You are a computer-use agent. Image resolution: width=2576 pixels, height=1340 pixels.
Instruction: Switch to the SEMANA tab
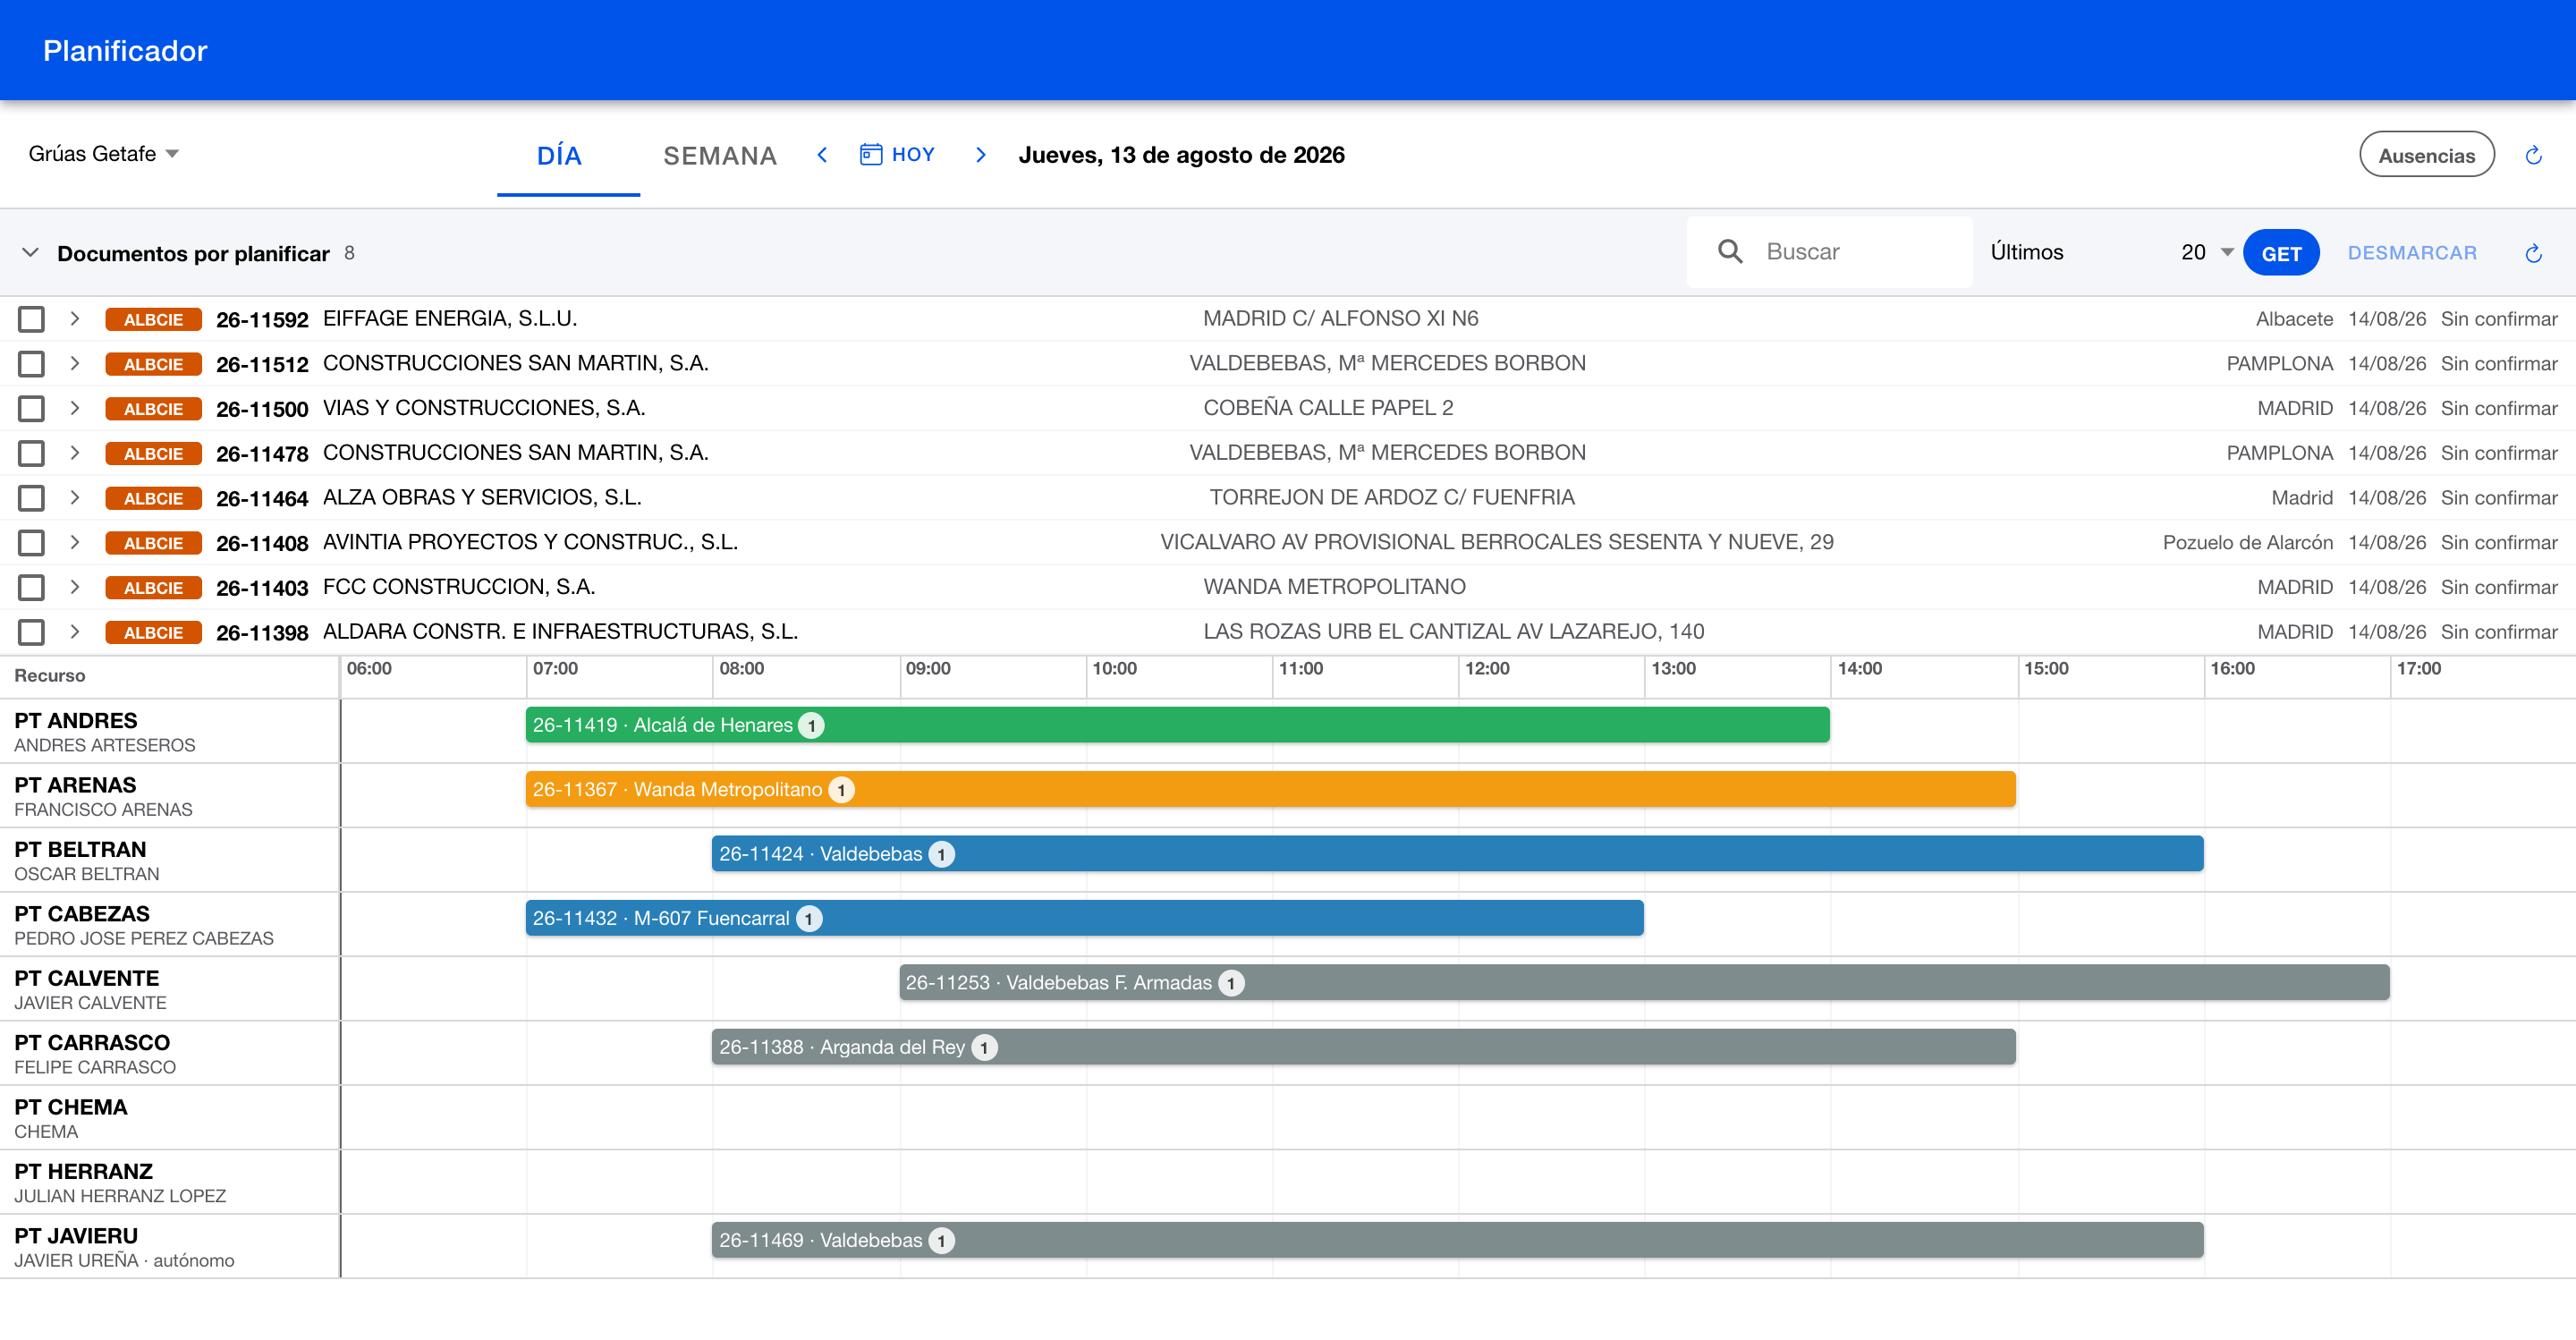tap(719, 156)
